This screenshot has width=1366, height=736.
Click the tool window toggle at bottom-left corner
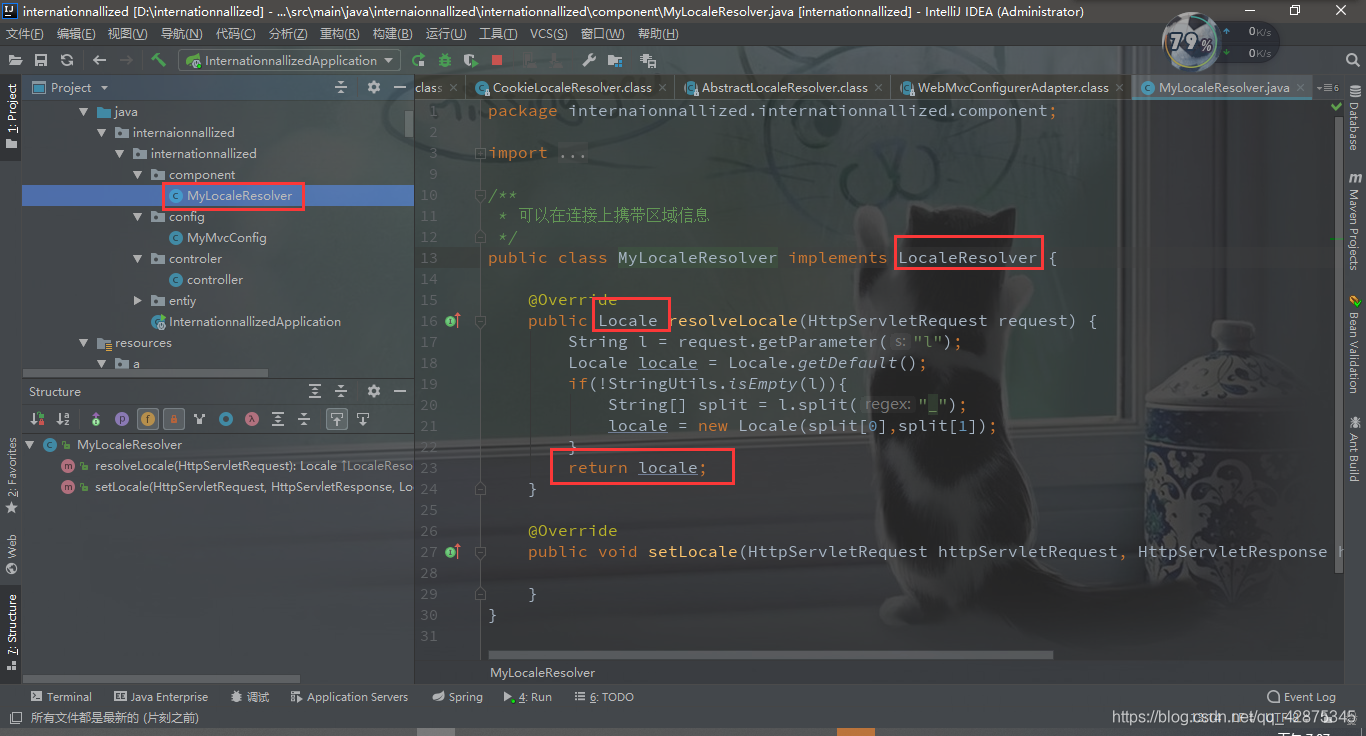(x=15, y=717)
